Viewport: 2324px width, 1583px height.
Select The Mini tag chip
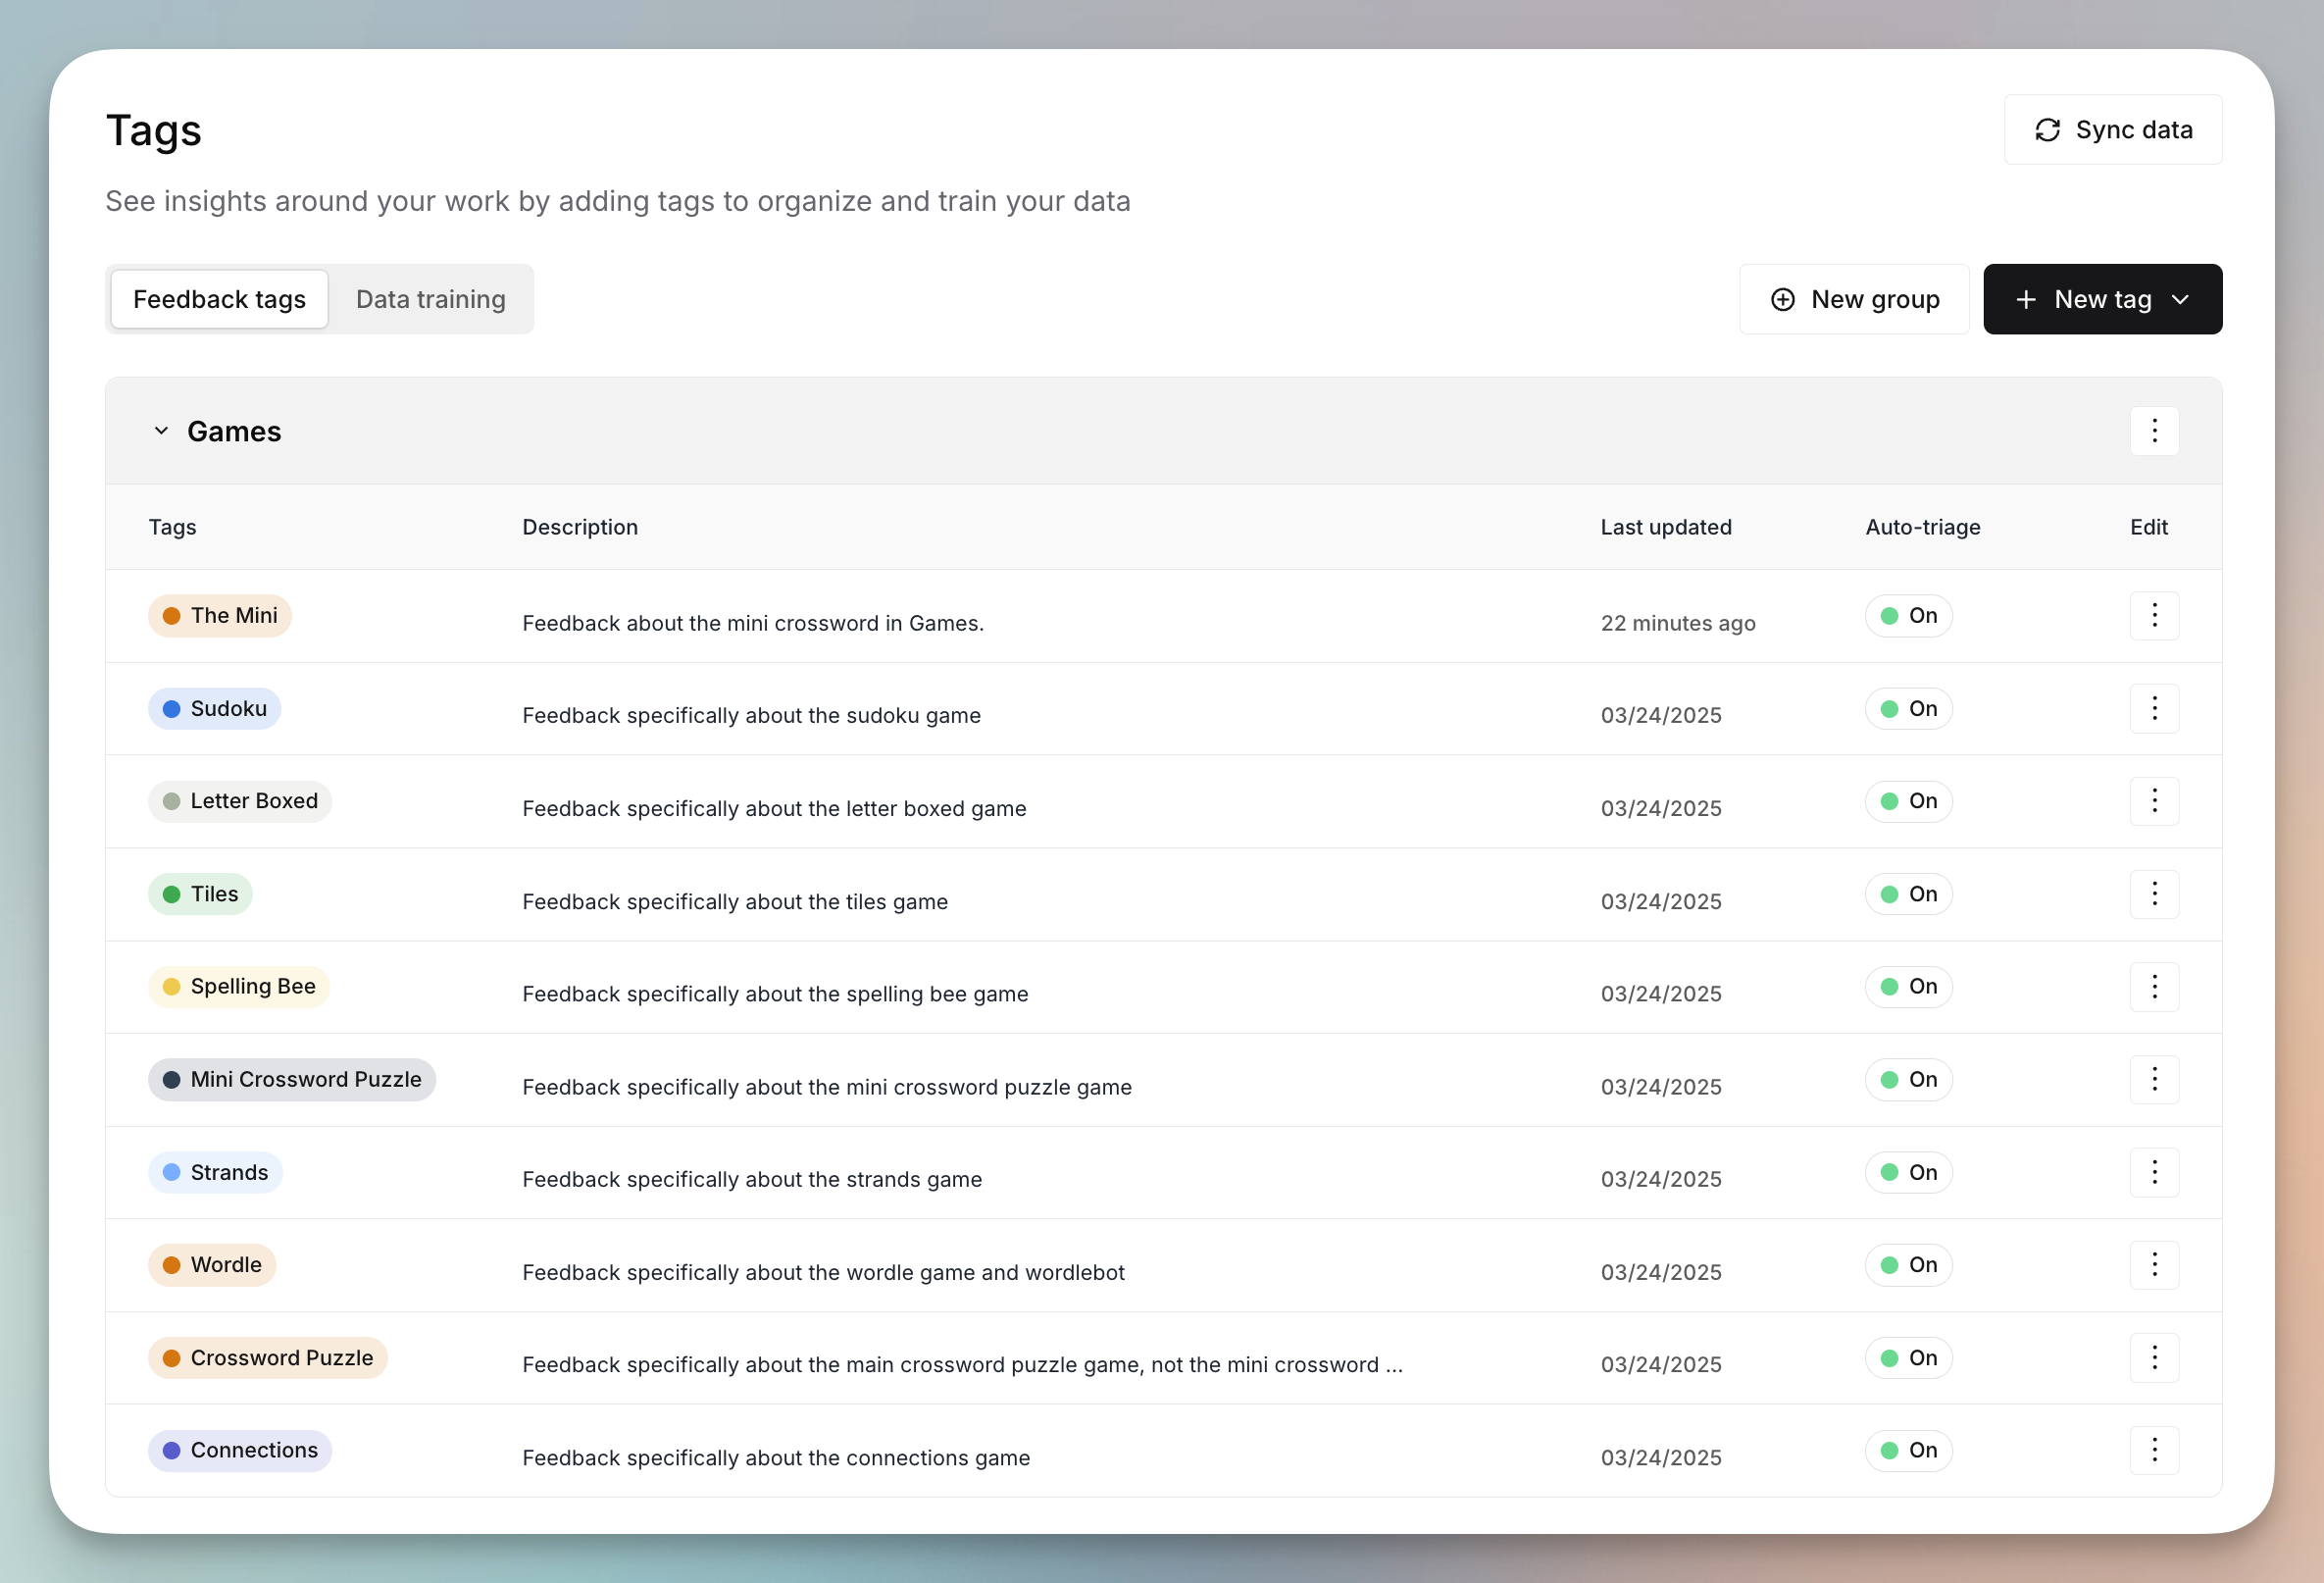click(x=220, y=616)
